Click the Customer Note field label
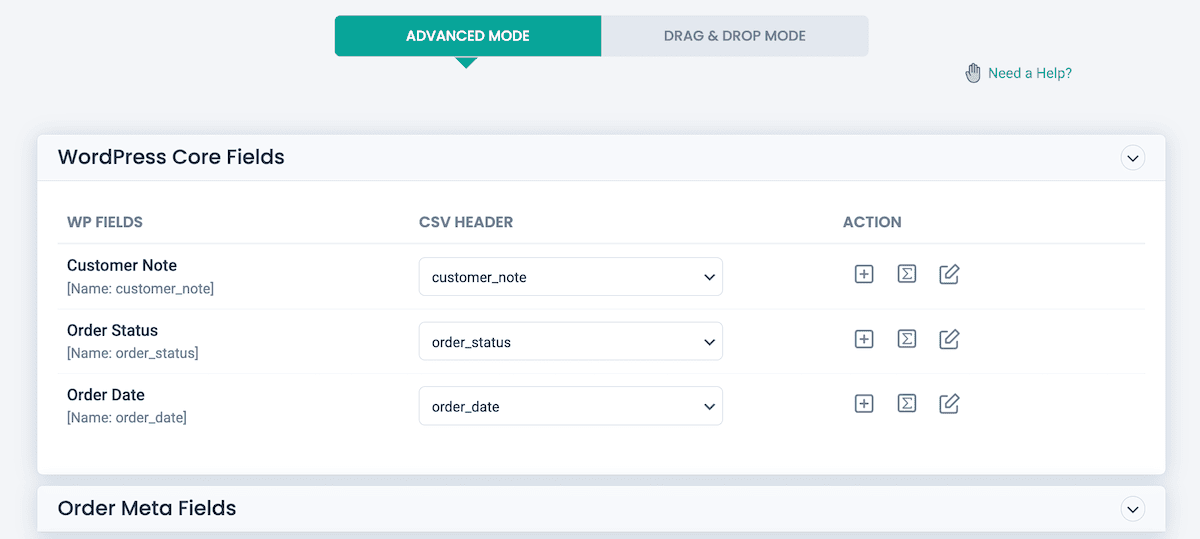The width and height of the screenshot is (1200, 539). click(122, 265)
